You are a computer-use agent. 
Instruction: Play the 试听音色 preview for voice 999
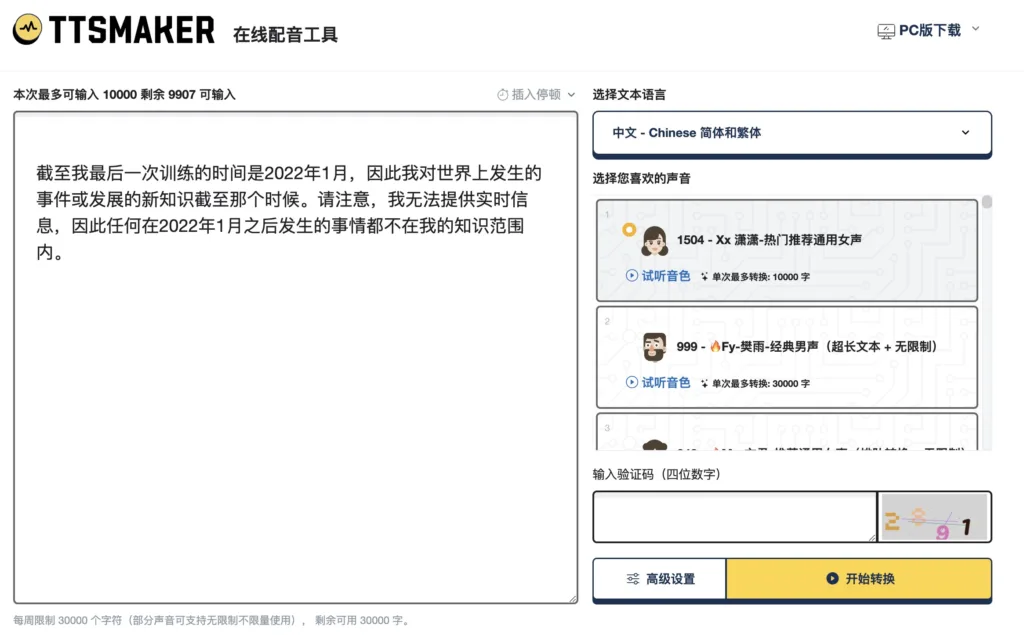coord(657,383)
